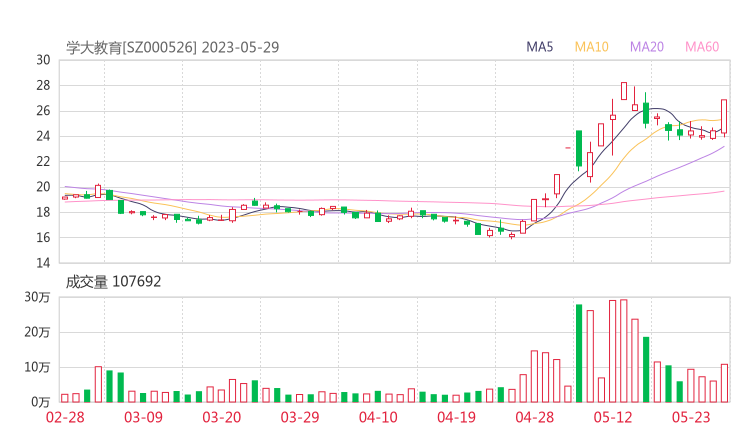Click the price axis value 20
Viewport: 740px width, 440px height.
click(43, 187)
